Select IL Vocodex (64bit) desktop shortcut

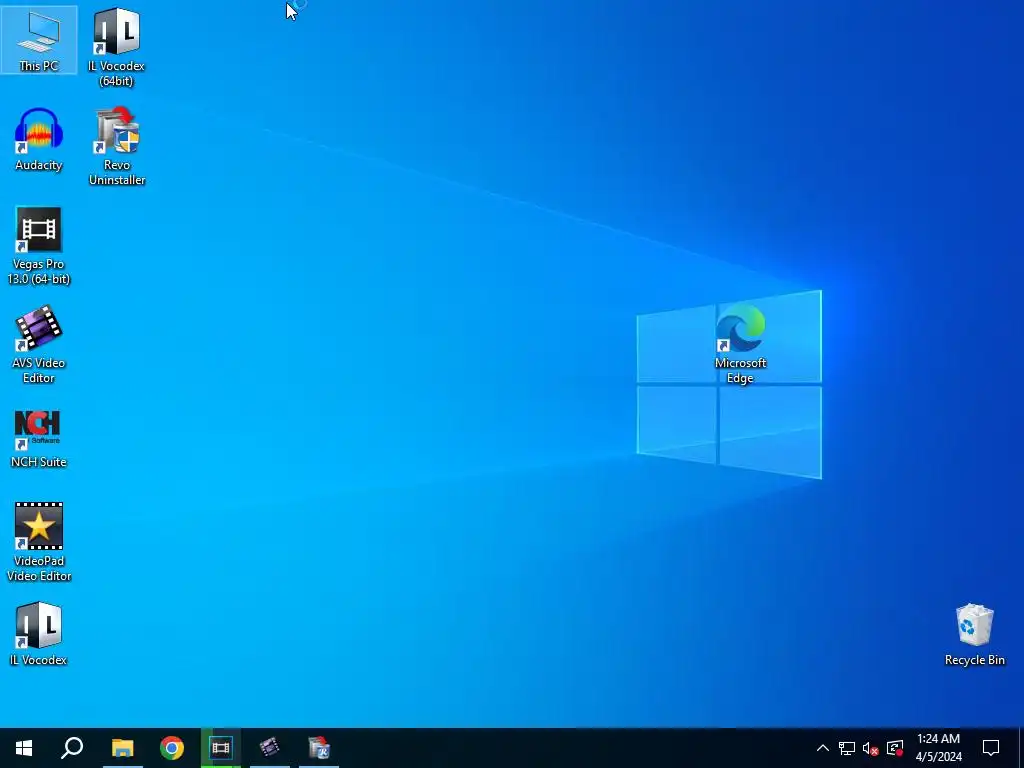point(116,47)
